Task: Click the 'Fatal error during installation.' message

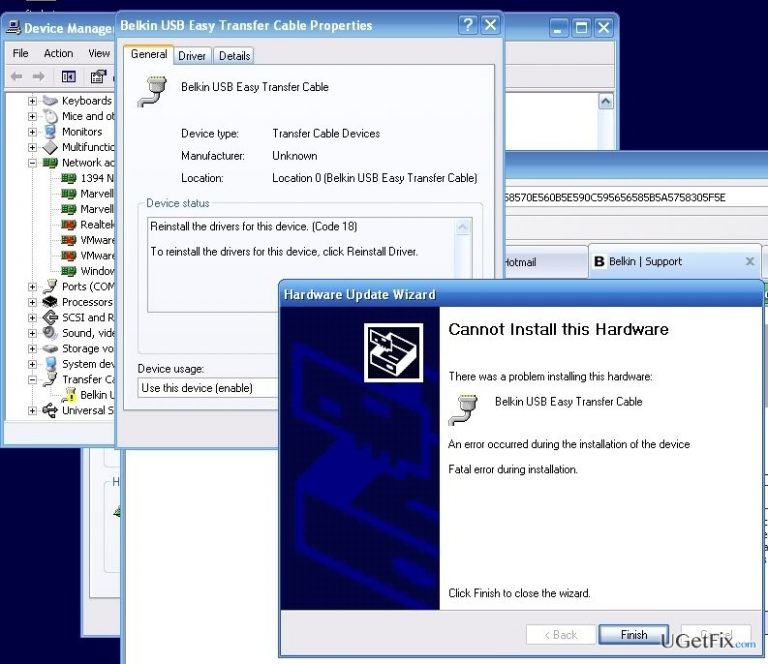Action: coord(513,469)
